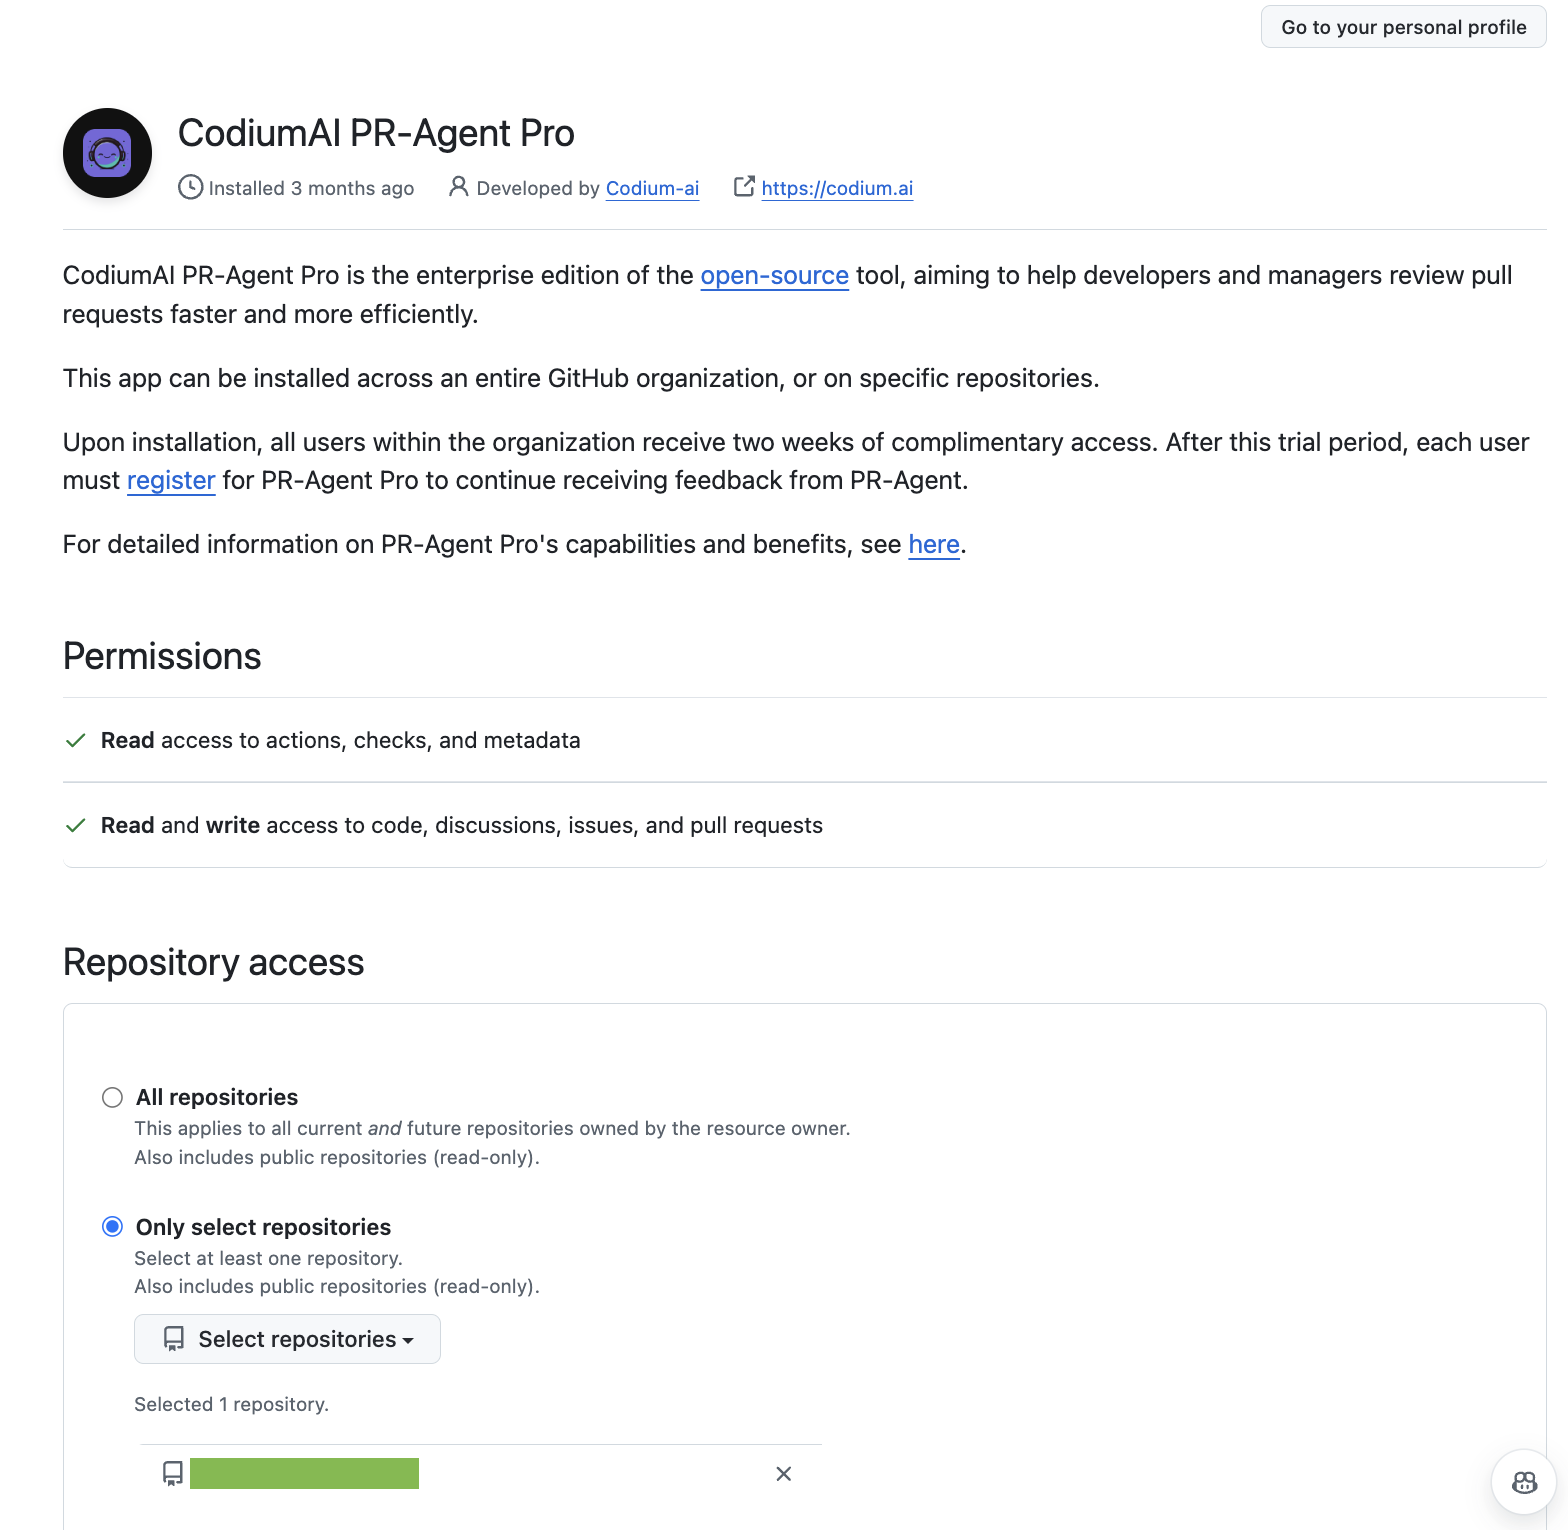Click the person icon near Developed by
This screenshot has width=1568, height=1530.
click(458, 187)
